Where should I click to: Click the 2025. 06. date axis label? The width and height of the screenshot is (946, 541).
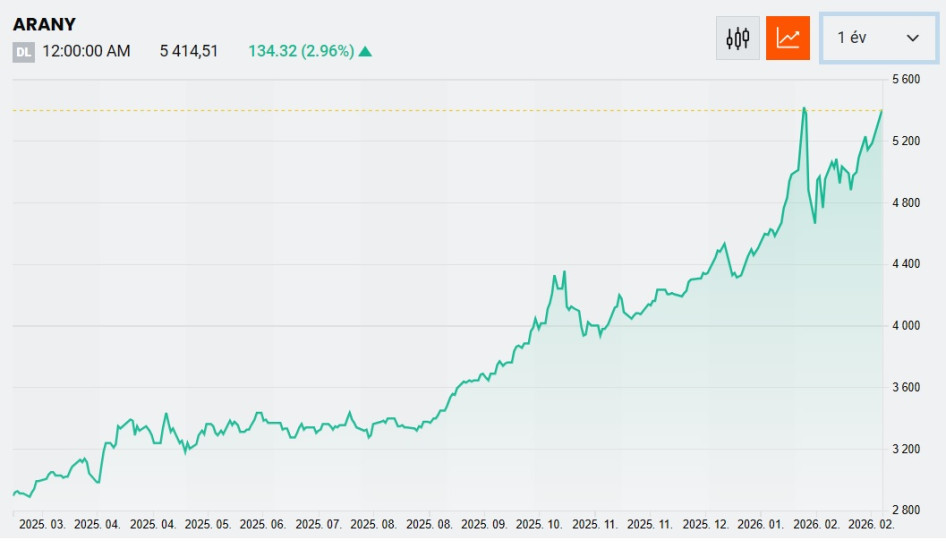click(264, 524)
